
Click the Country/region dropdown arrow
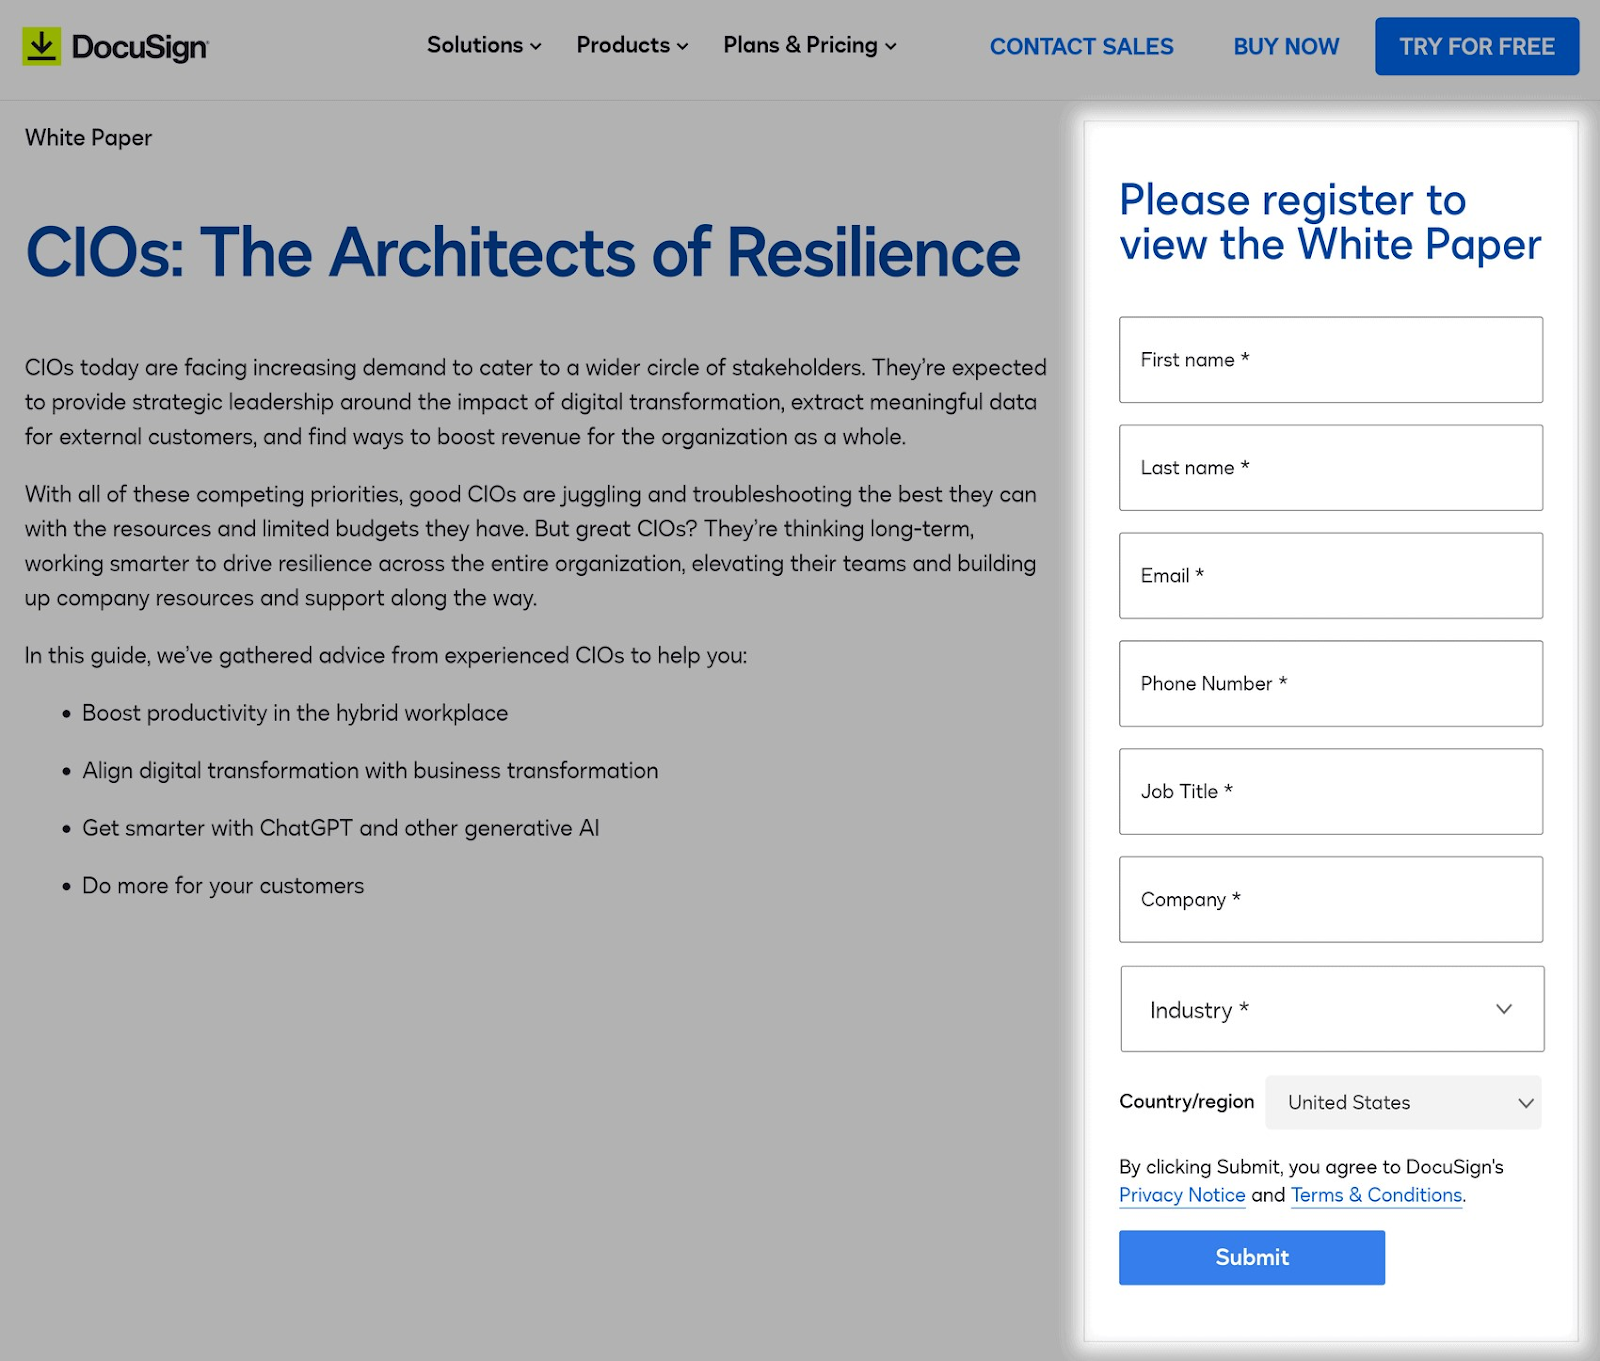point(1524,1103)
